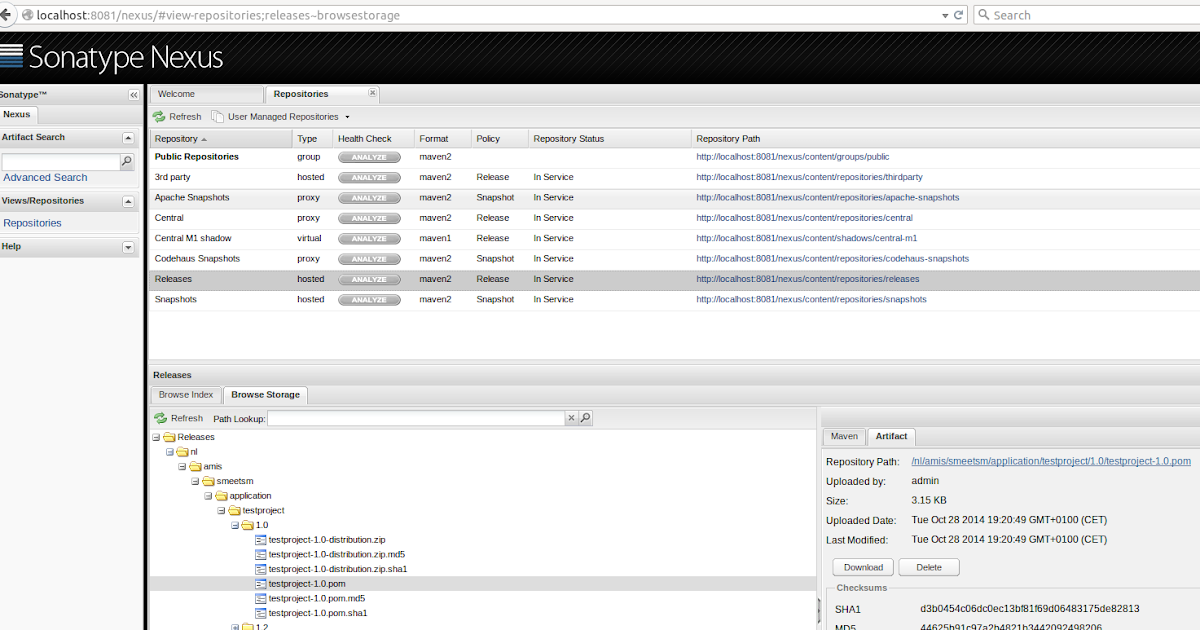Collapse the Releases root folder

[157, 437]
